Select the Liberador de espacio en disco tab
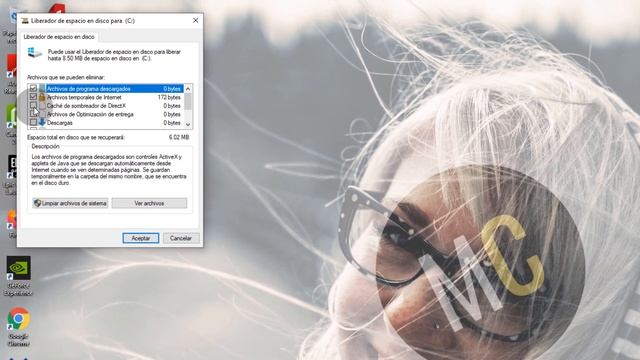The width and height of the screenshot is (640, 360). [59, 37]
